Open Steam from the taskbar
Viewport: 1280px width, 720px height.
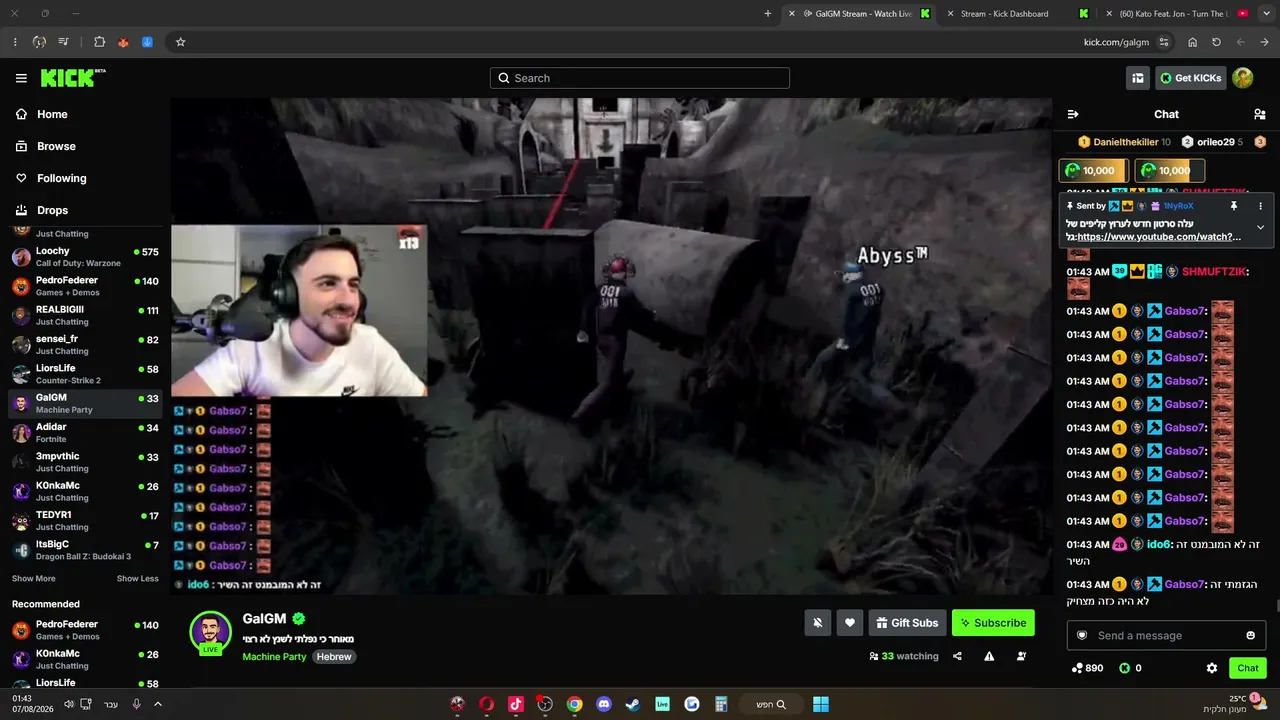[633, 704]
